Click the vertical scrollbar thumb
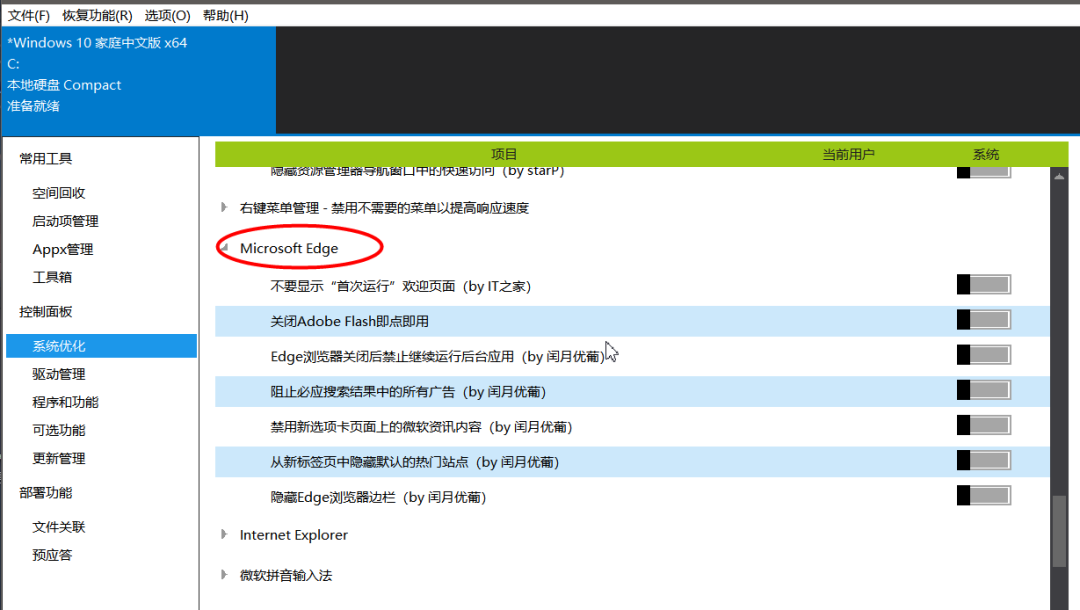Image resolution: width=1080 pixels, height=610 pixels. tap(1059, 531)
